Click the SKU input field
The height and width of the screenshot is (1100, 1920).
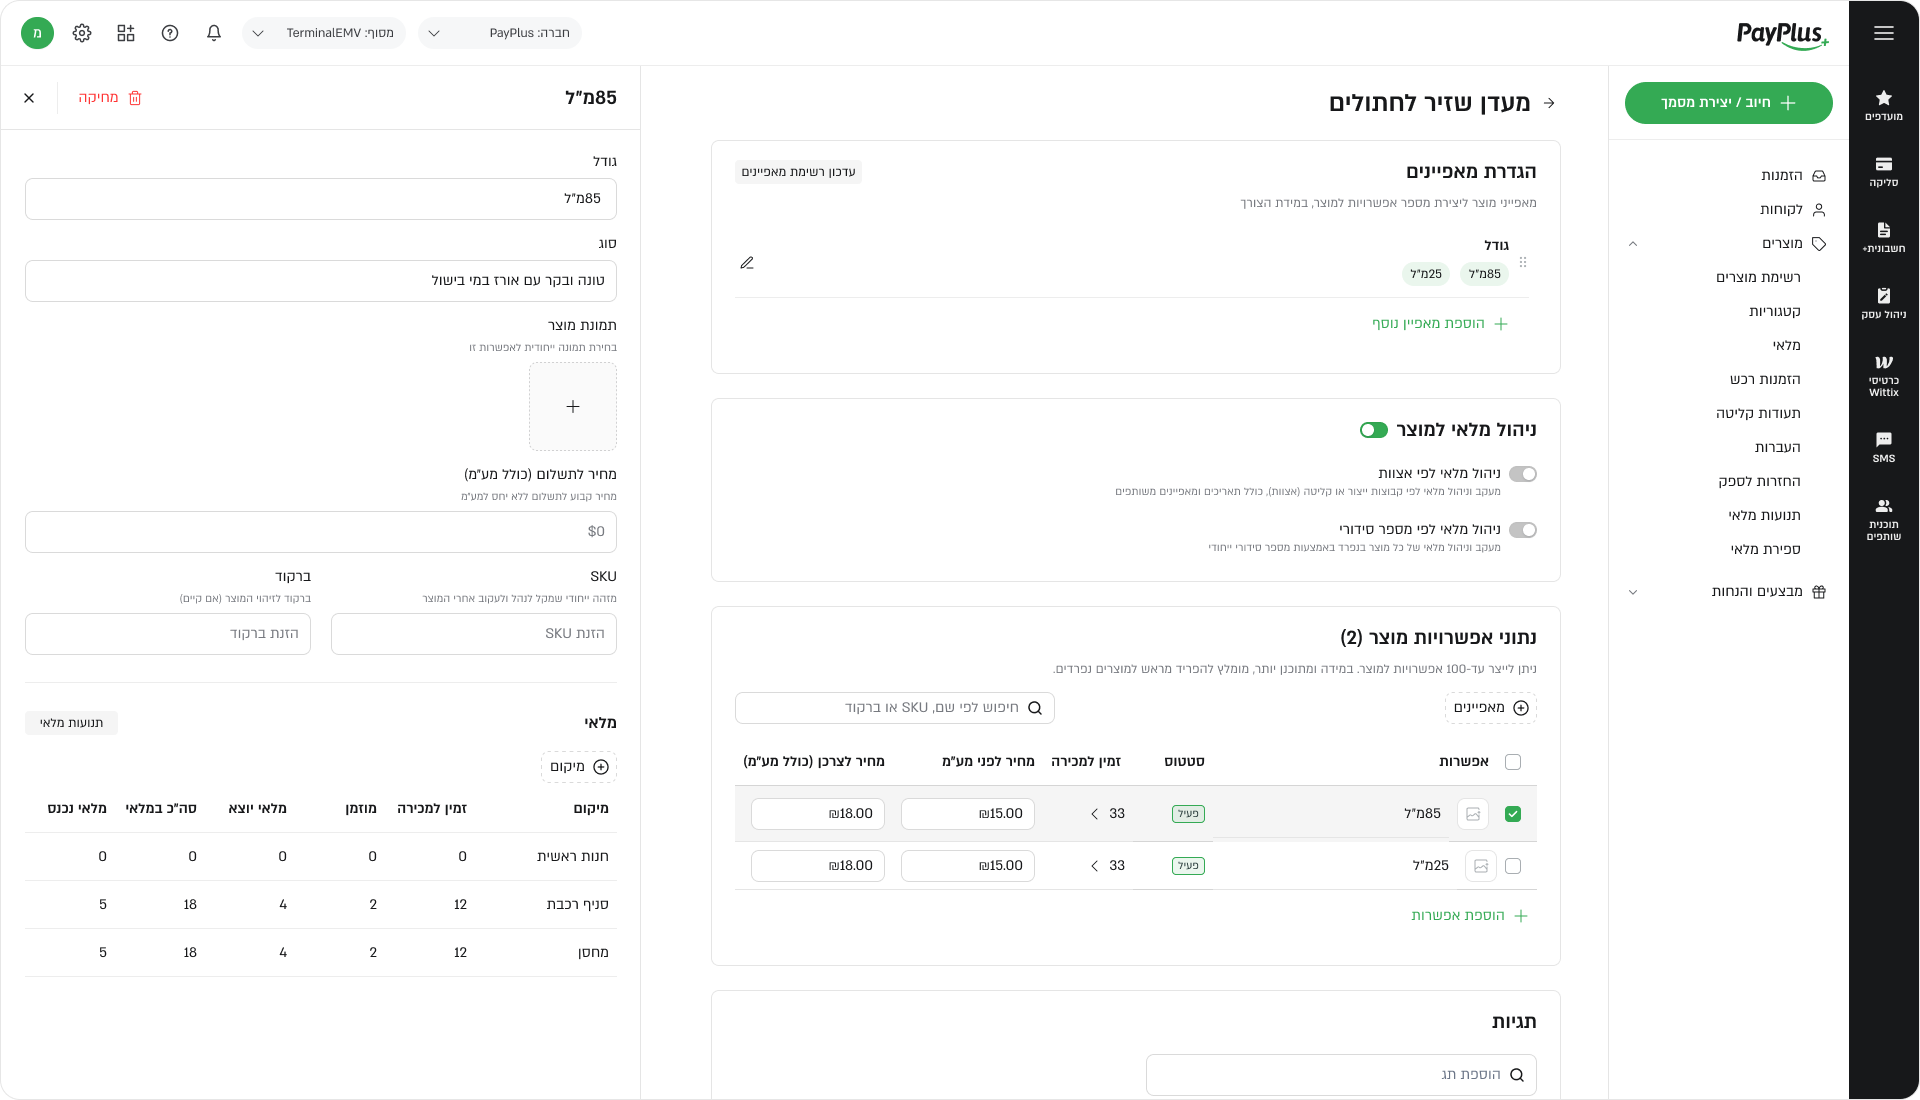pyautogui.click(x=473, y=634)
